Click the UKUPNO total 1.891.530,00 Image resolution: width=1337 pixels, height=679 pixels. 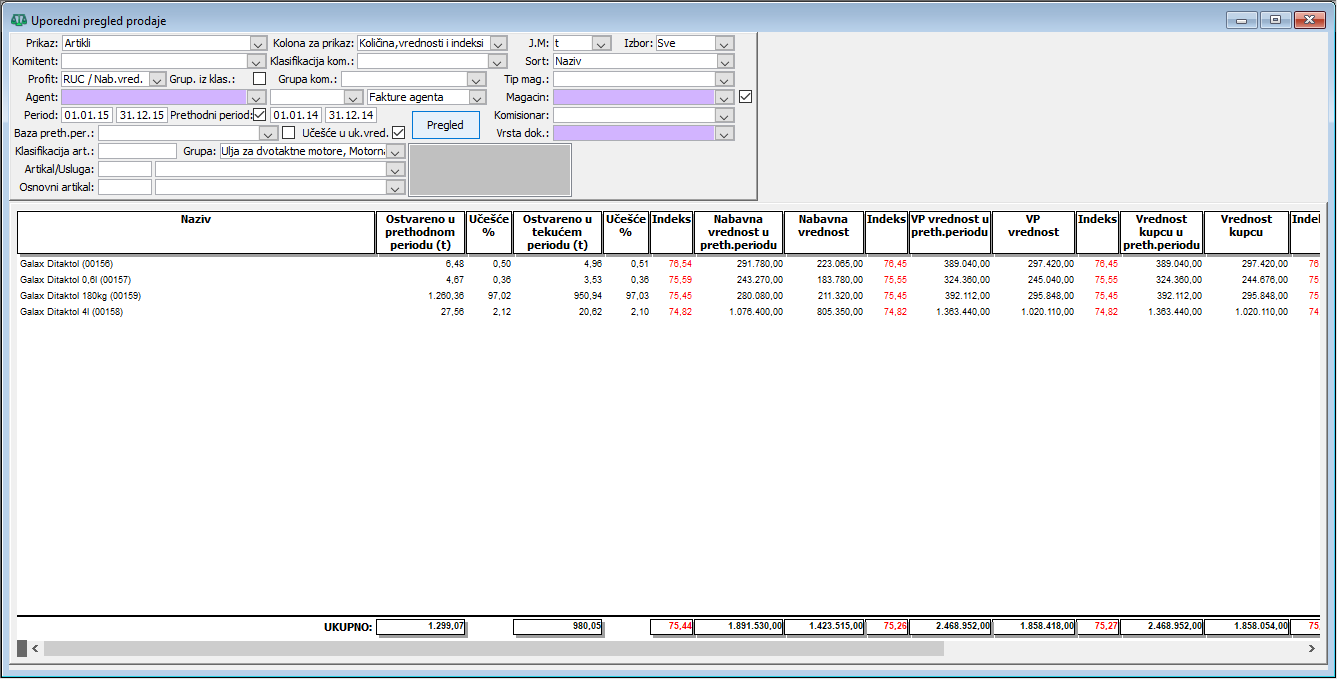[739, 626]
